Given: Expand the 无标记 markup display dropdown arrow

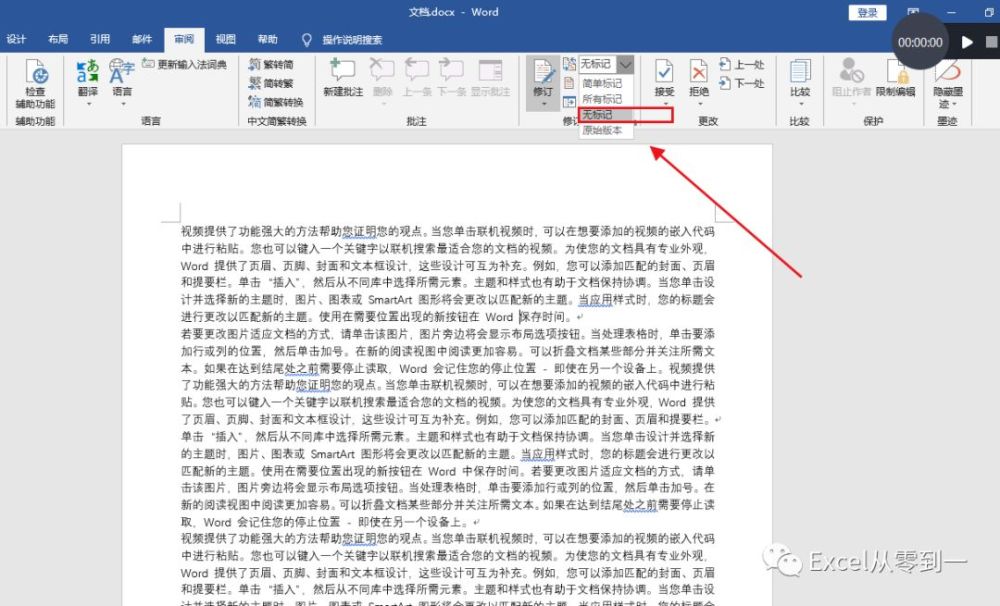Looking at the screenshot, I should coord(626,64).
